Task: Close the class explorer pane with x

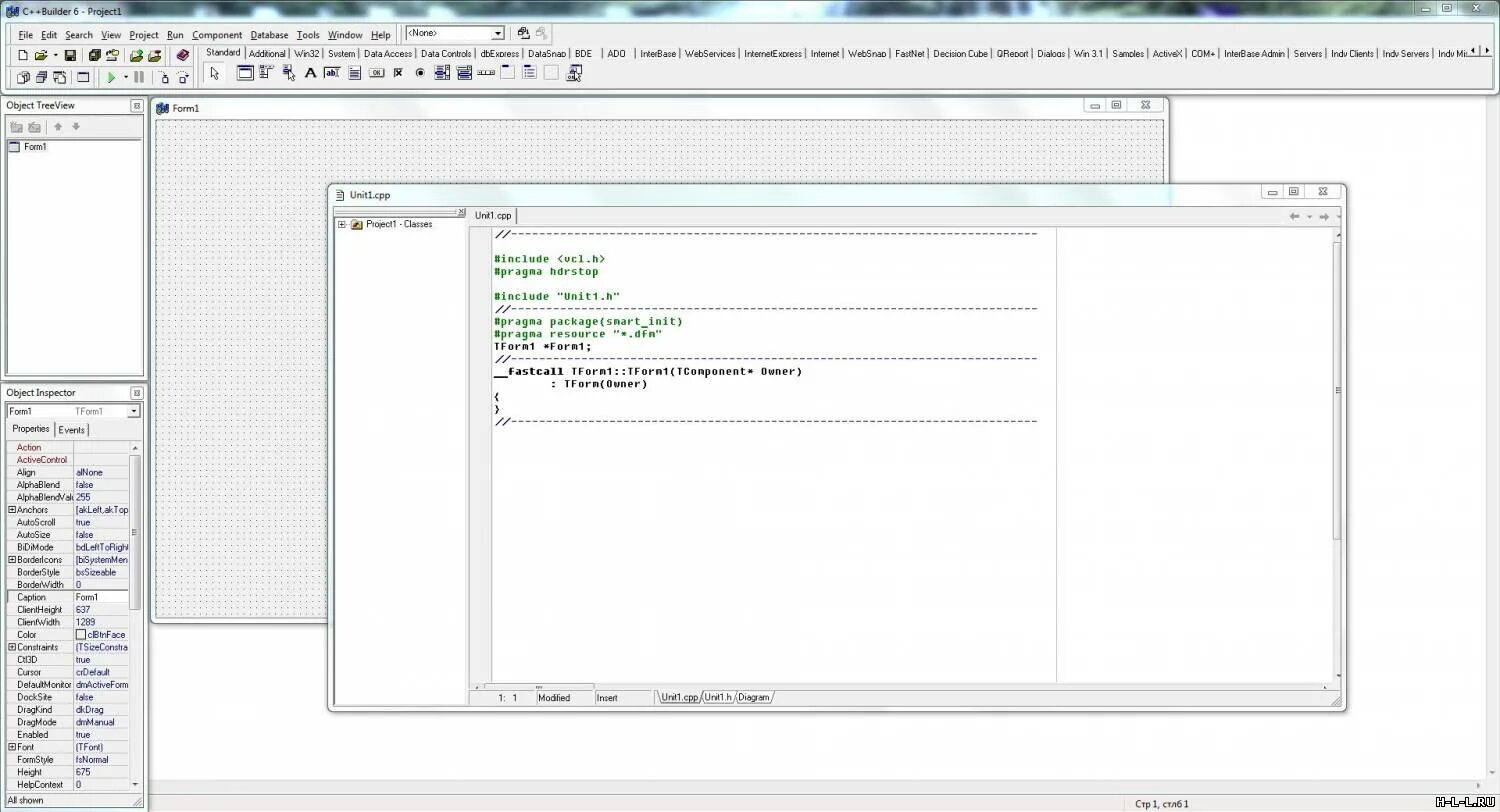Action: (461, 212)
